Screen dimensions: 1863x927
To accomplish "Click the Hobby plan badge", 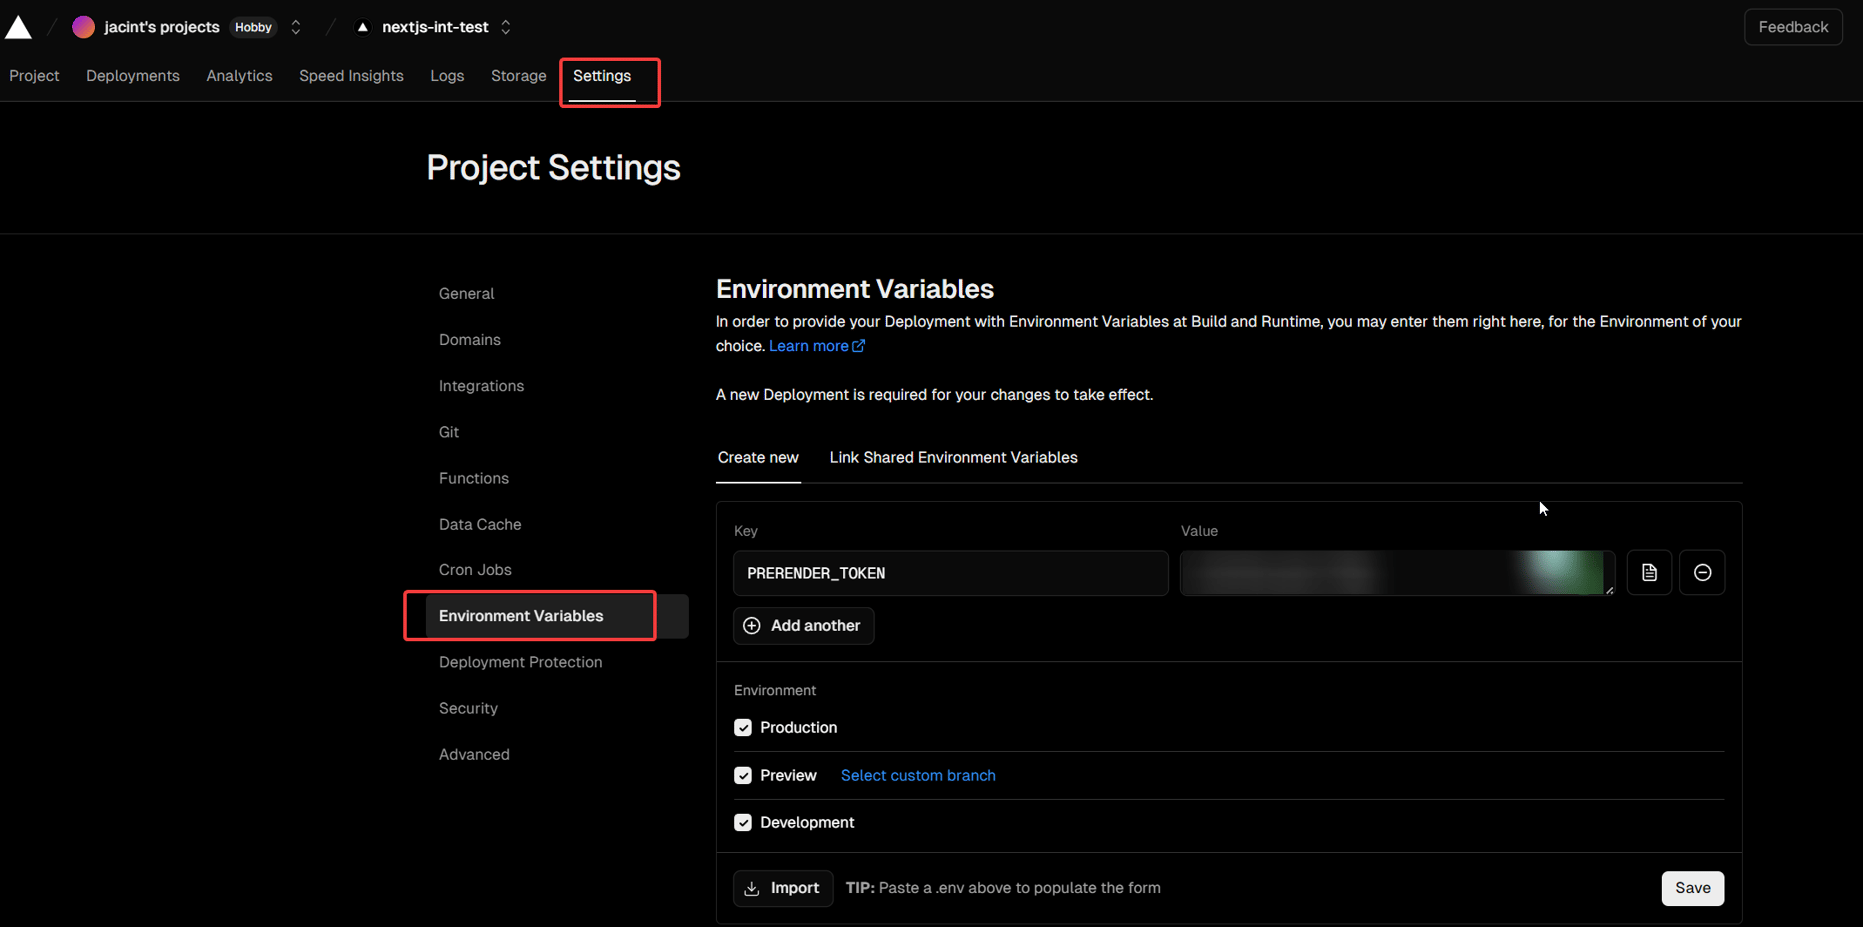I will [x=253, y=27].
